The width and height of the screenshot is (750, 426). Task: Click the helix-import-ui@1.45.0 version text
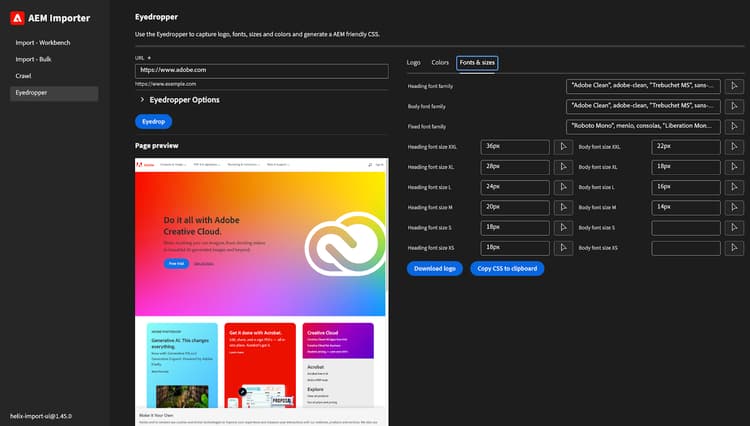pyautogui.click(x=41, y=416)
